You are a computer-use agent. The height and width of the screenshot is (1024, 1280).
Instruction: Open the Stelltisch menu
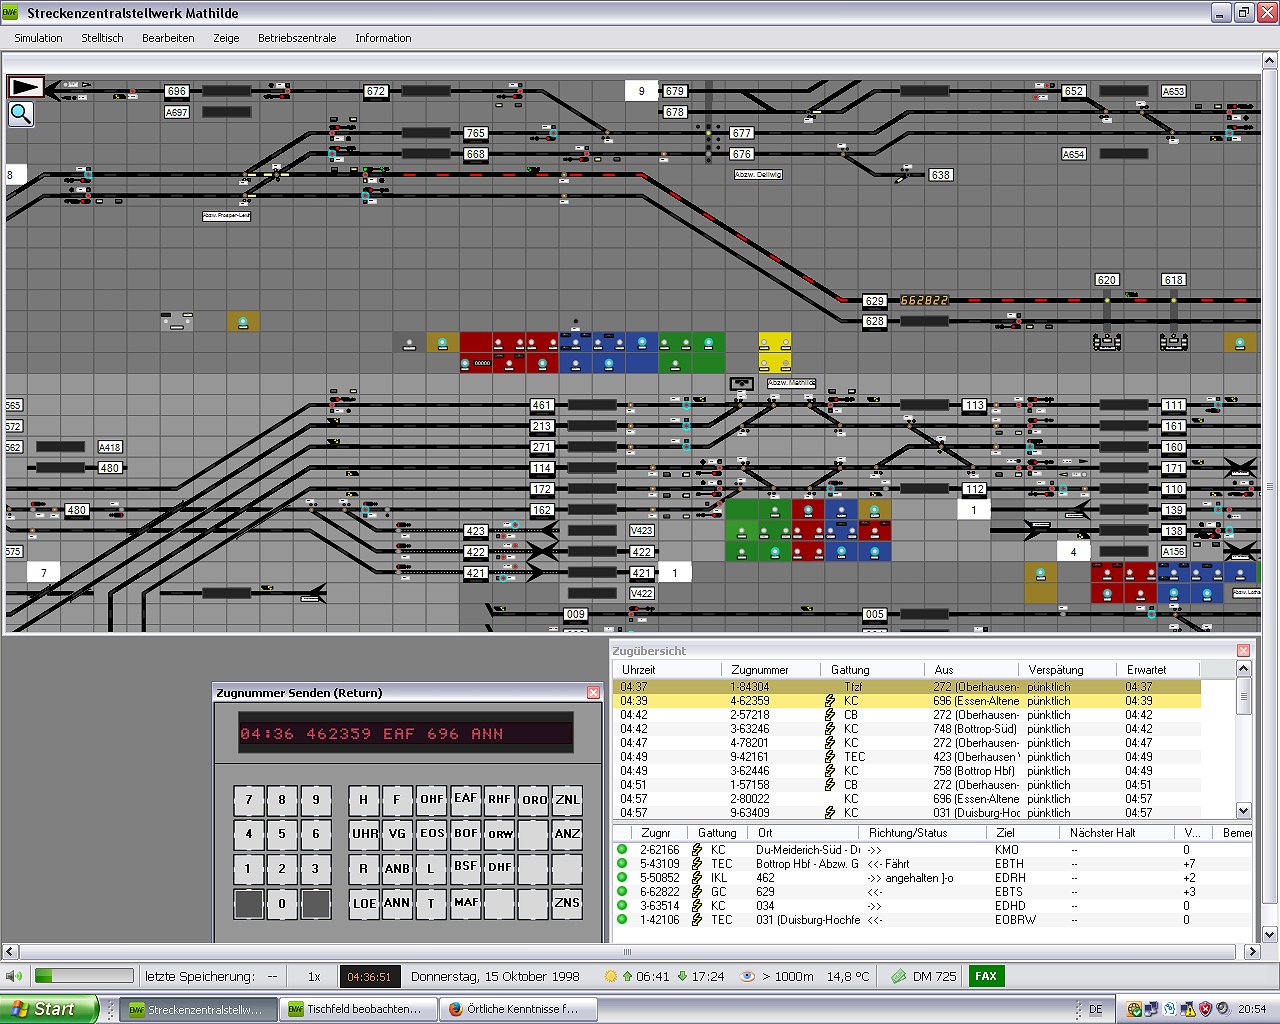pos(102,38)
